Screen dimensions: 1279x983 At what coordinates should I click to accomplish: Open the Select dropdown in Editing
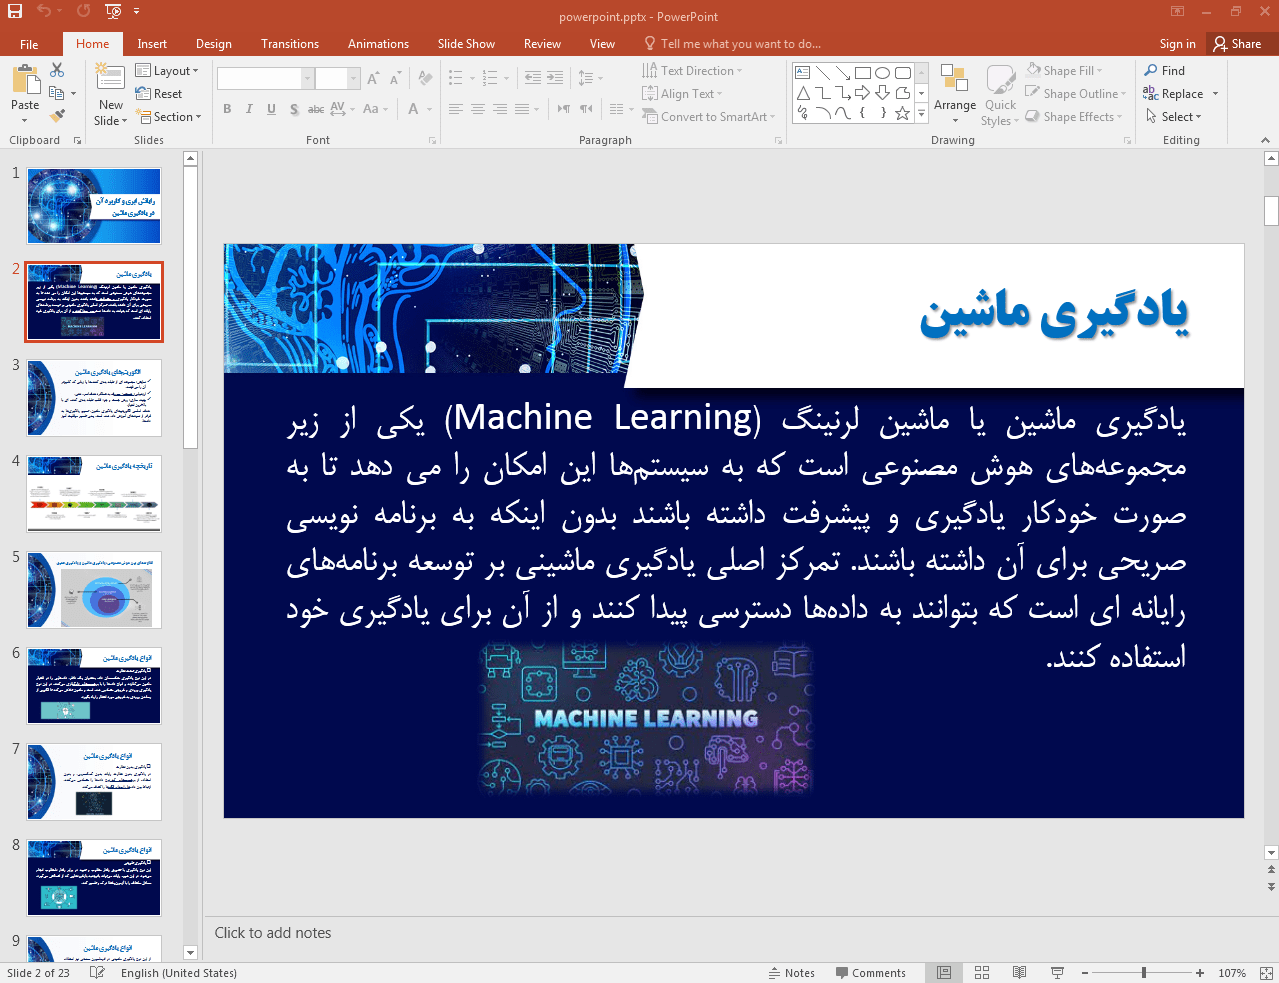click(x=1174, y=117)
